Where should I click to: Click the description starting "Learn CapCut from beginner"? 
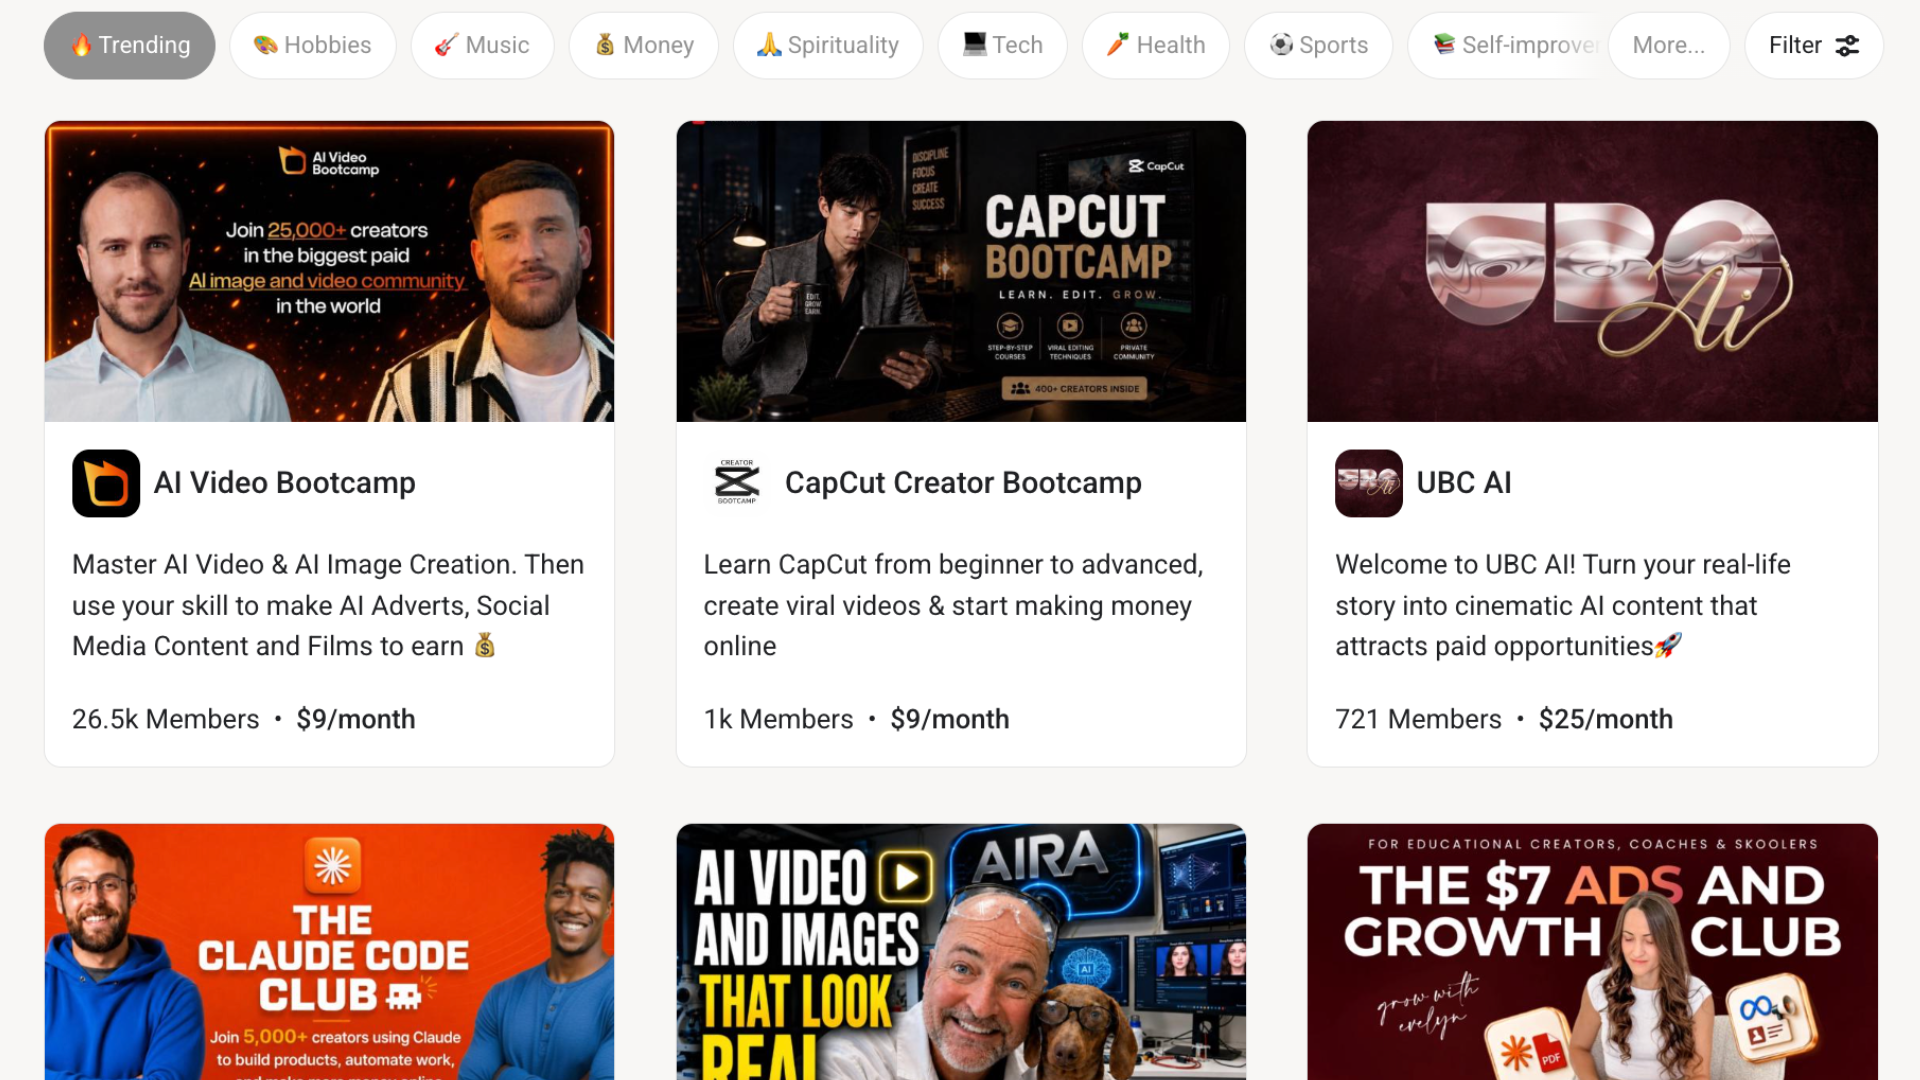point(953,605)
